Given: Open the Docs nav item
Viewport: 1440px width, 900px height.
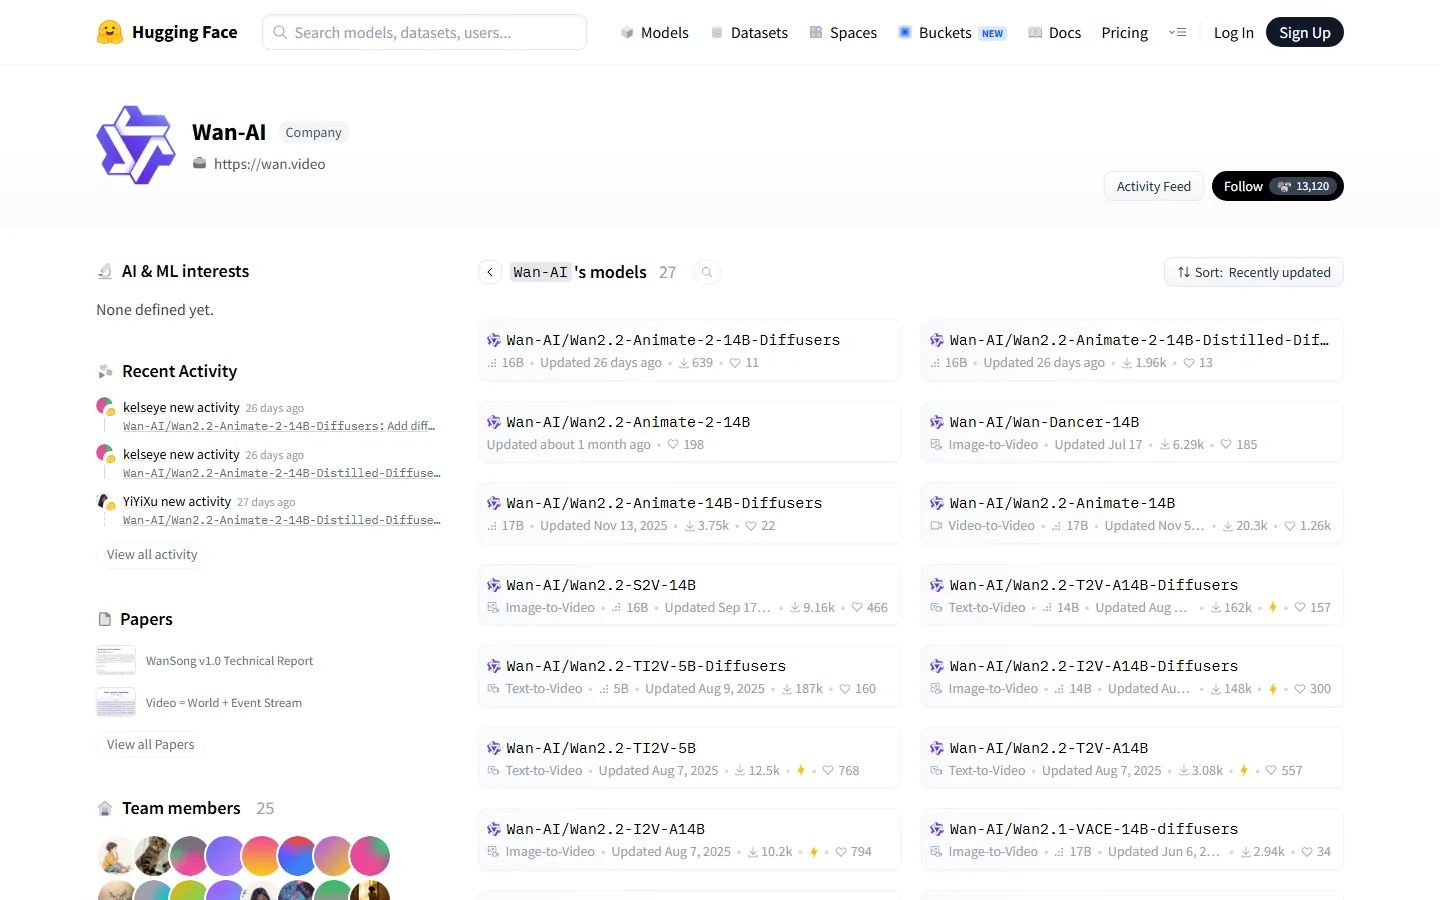Looking at the screenshot, I should pos(1054,33).
